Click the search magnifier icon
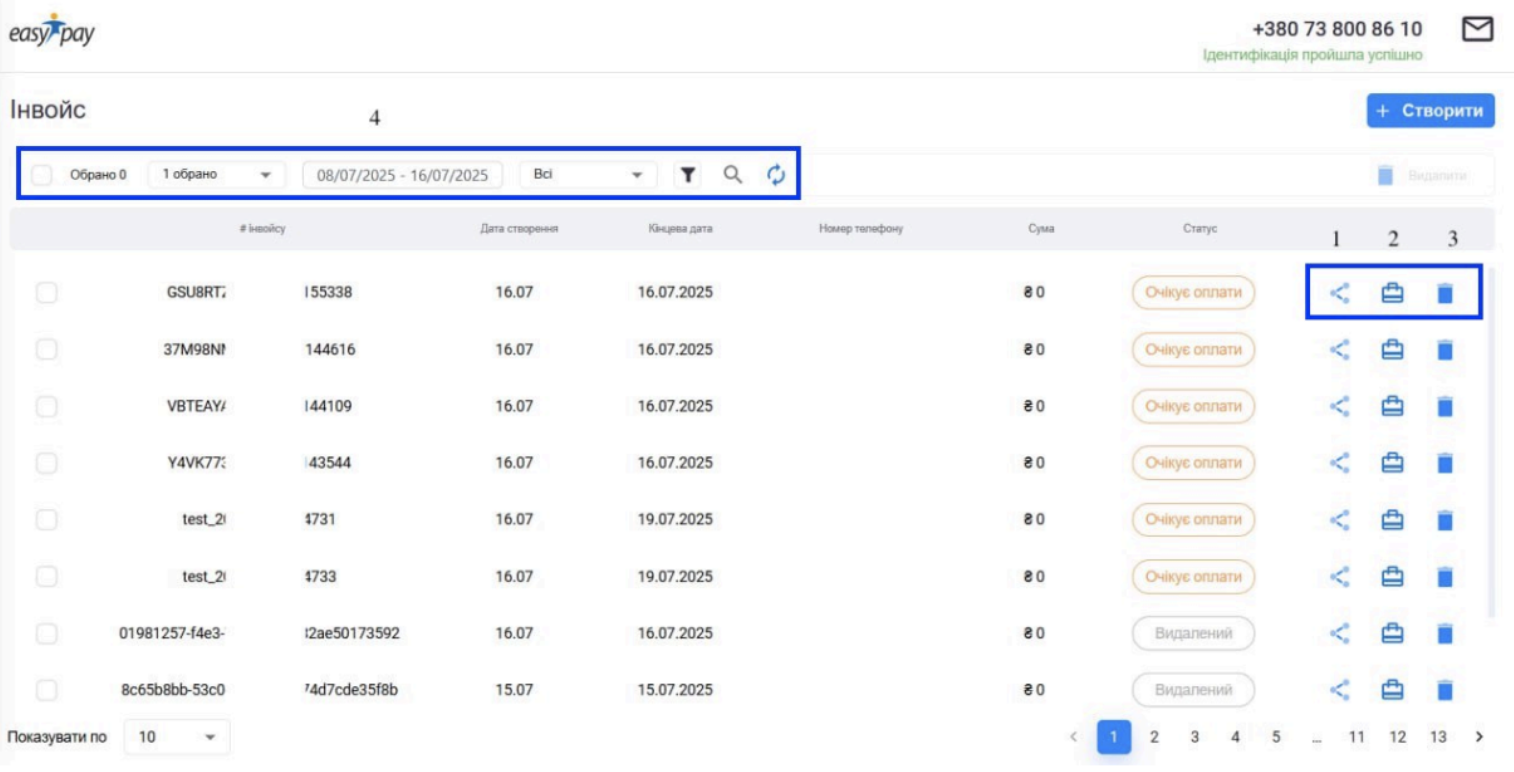This screenshot has width=1514, height=772. (x=733, y=175)
